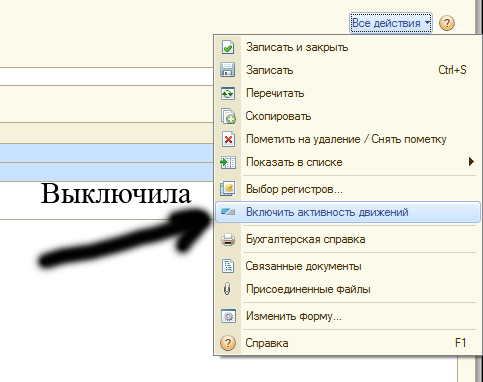Open Связанные документы
The image size is (483, 382).
pos(347,266)
